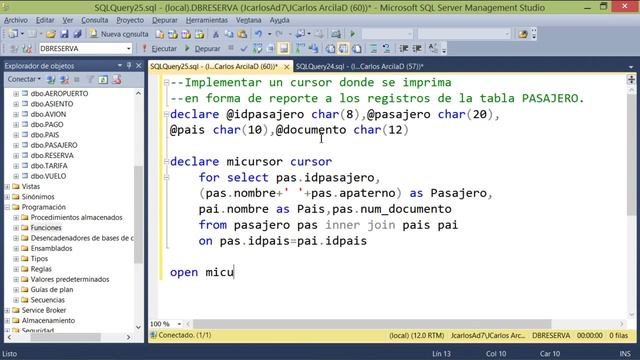This screenshot has width=640, height=360.
Task: Select the dbo.VUELO tree item
Action: (x=48, y=176)
